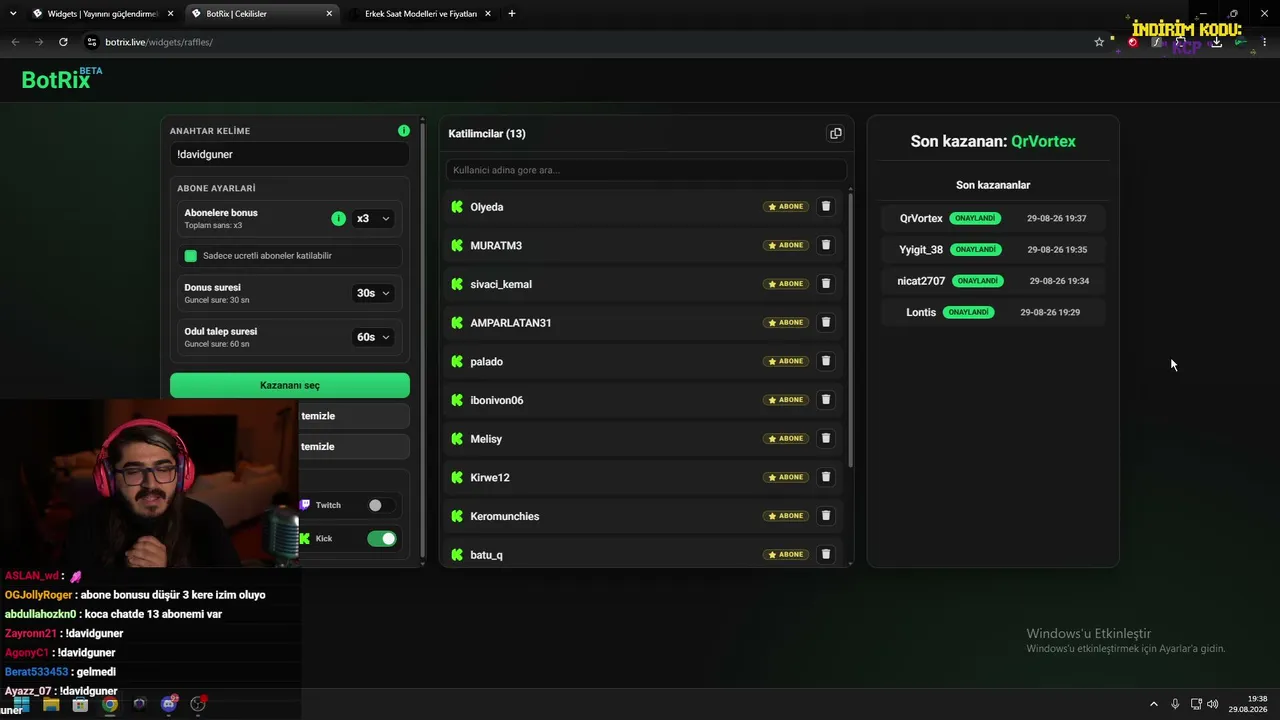Image resolution: width=1280 pixels, height=720 pixels.
Task: Delete Melisy using the trash icon
Action: point(826,439)
